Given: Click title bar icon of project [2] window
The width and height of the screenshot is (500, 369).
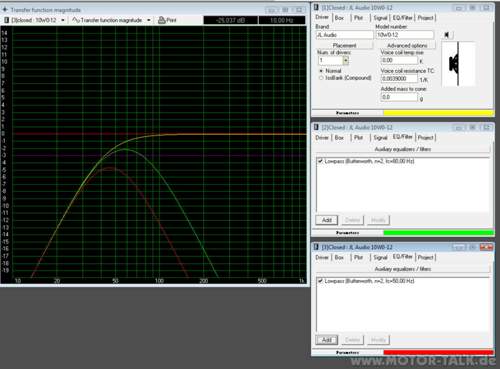Looking at the screenshot, I should [316, 127].
